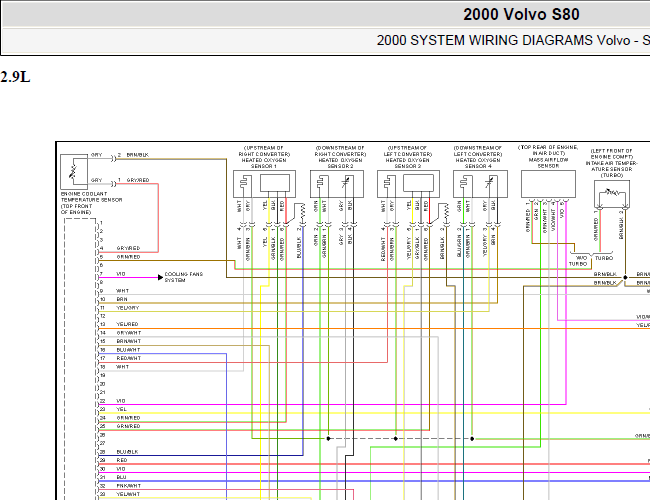The width and height of the screenshot is (650, 500).
Task: Click the 'COOLING FANS SYSTEM' label
Action: (x=184, y=277)
